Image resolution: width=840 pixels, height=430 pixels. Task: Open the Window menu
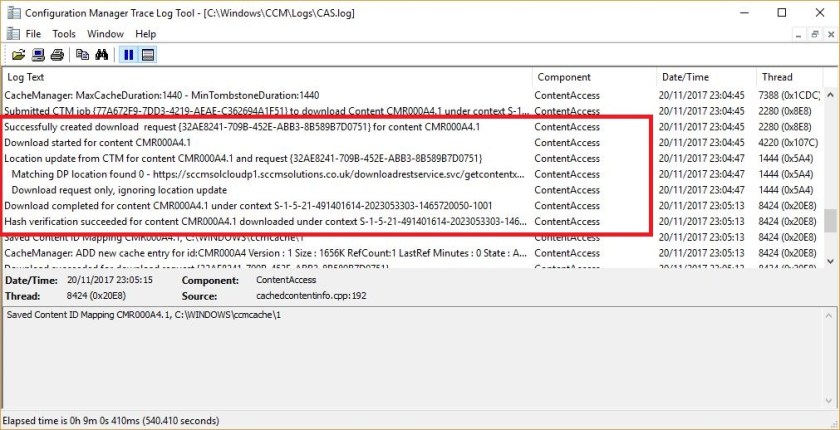coord(105,34)
